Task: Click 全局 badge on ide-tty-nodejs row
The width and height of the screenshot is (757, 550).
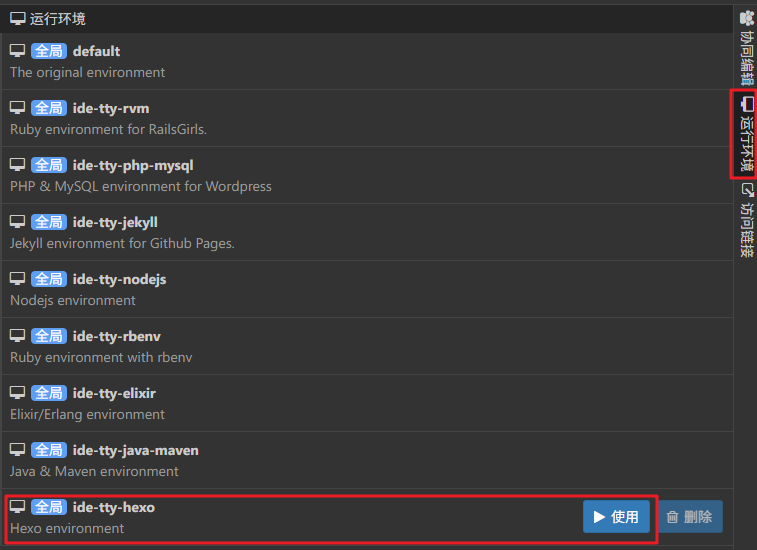Action: (x=49, y=279)
